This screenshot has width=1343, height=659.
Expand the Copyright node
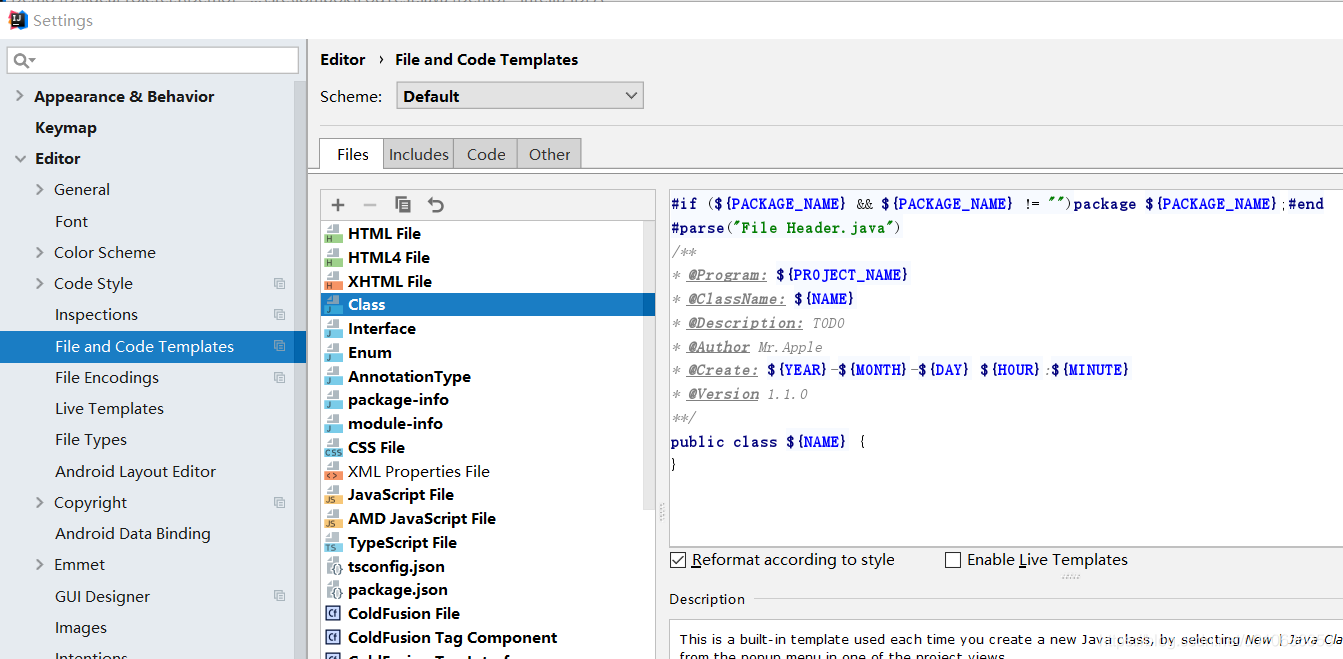coord(40,503)
